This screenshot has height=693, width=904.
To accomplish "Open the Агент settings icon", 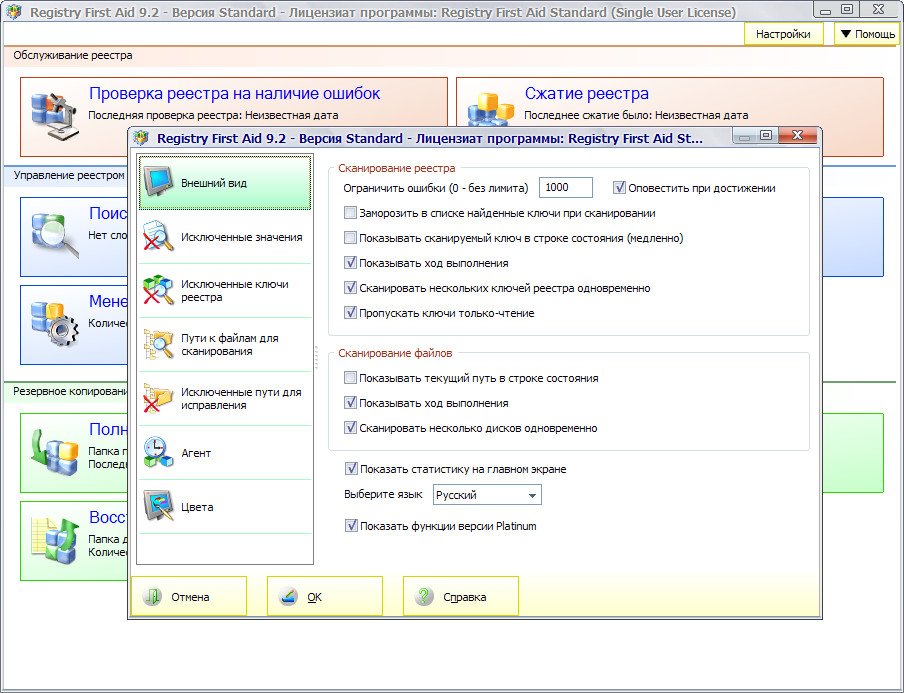I will 158,453.
